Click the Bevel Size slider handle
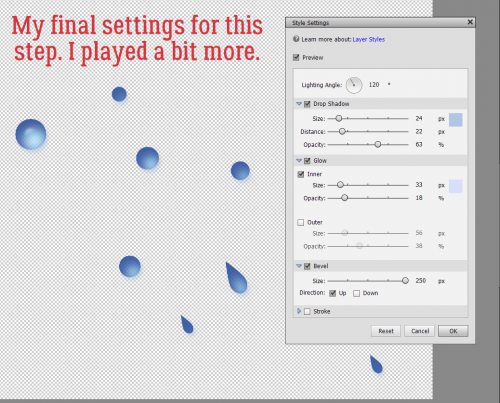Viewport: 500px width, 403px height. tap(405, 281)
